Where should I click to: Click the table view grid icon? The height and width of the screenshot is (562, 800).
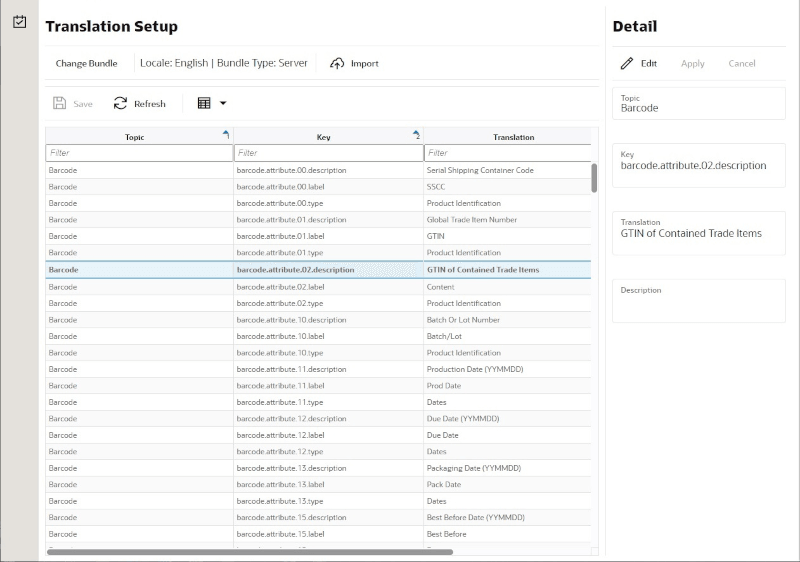click(204, 103)
